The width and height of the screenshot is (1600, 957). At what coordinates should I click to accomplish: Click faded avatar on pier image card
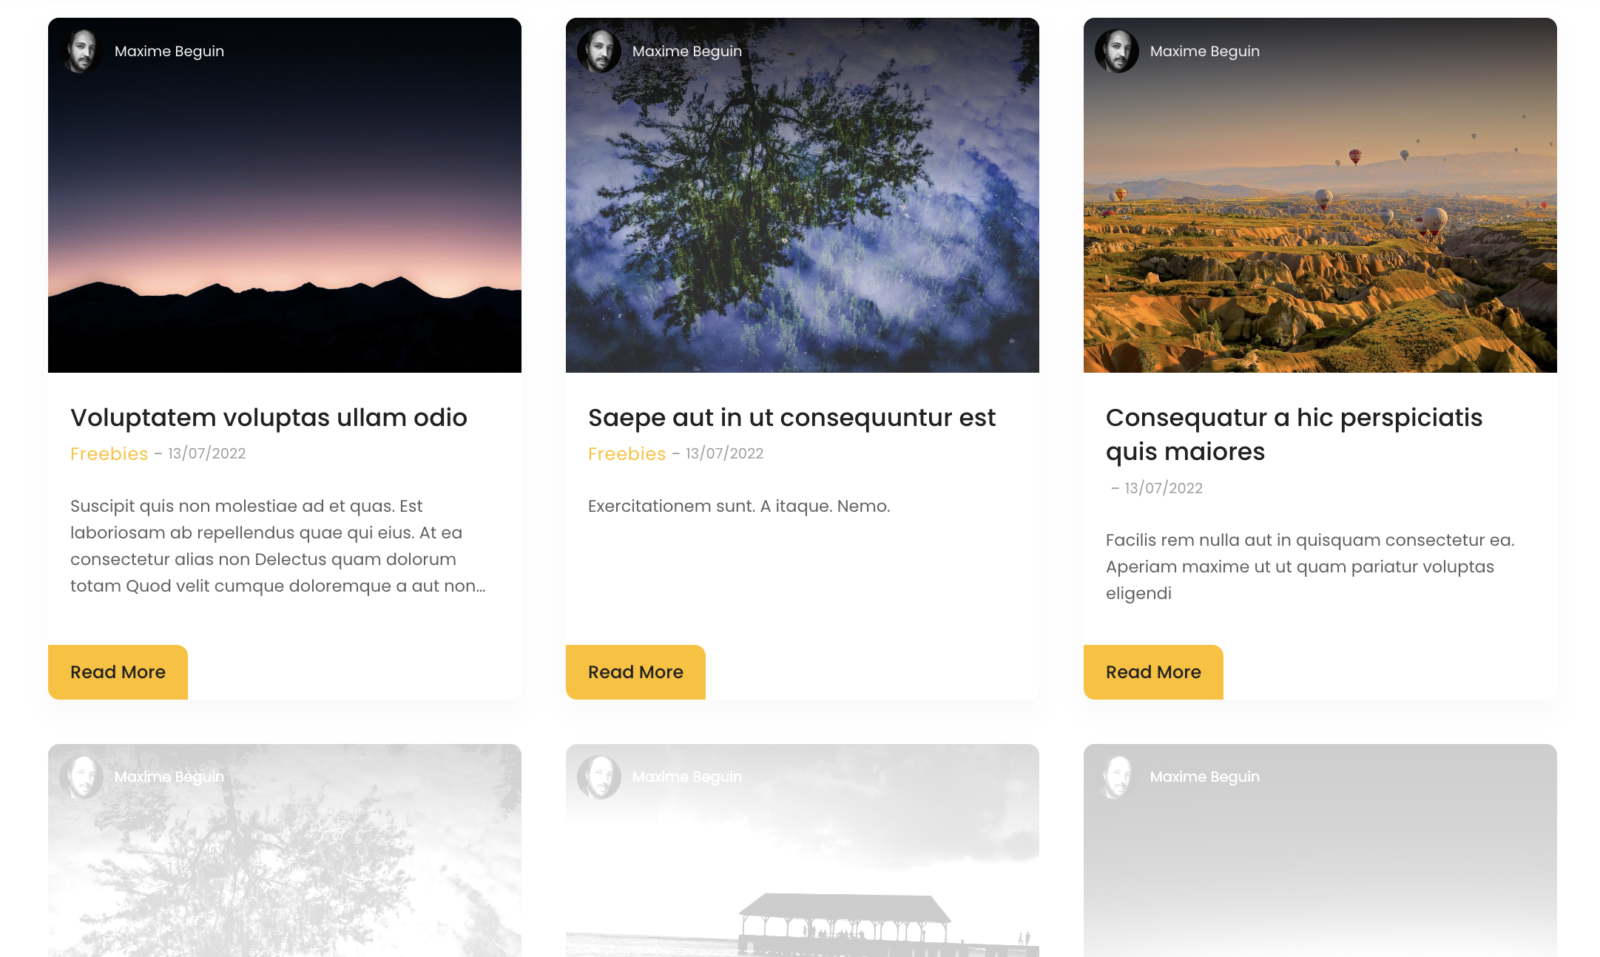(x=599, y=776)
